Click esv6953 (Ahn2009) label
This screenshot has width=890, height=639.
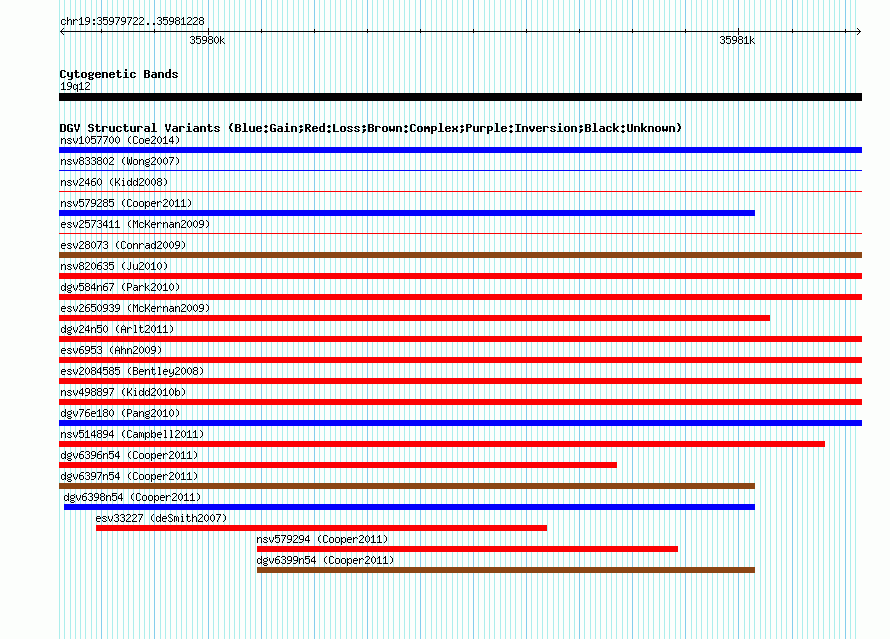[111, 350]
